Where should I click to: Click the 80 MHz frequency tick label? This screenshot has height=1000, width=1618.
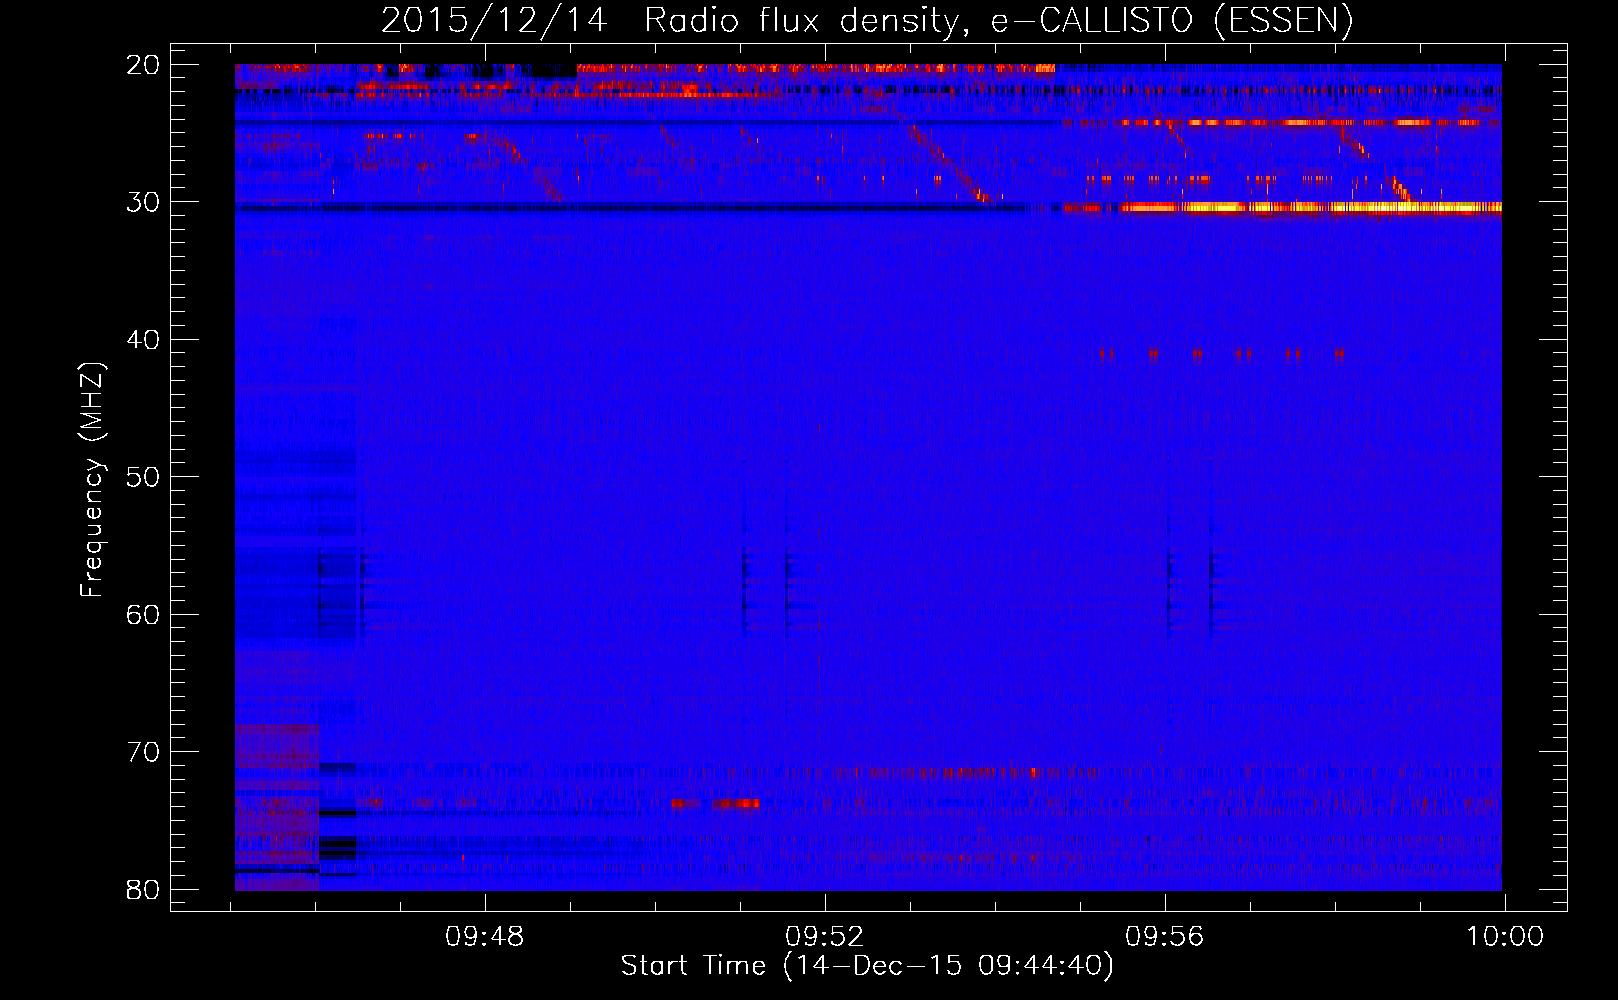[x=144, y=889]
